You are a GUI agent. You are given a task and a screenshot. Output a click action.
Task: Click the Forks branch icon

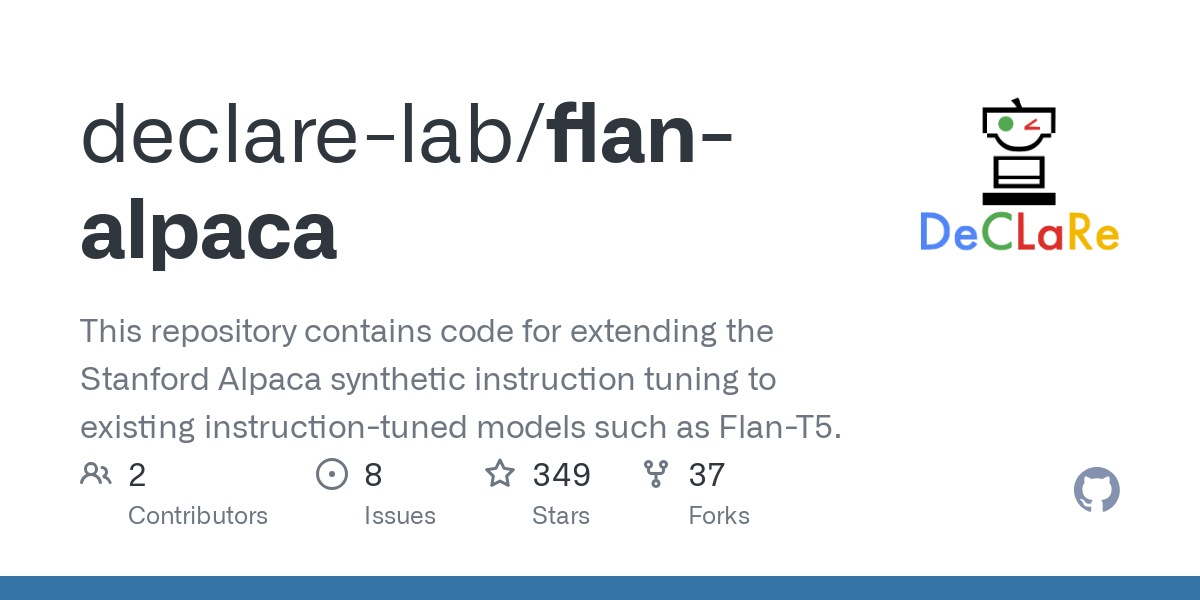coord(656,474)
